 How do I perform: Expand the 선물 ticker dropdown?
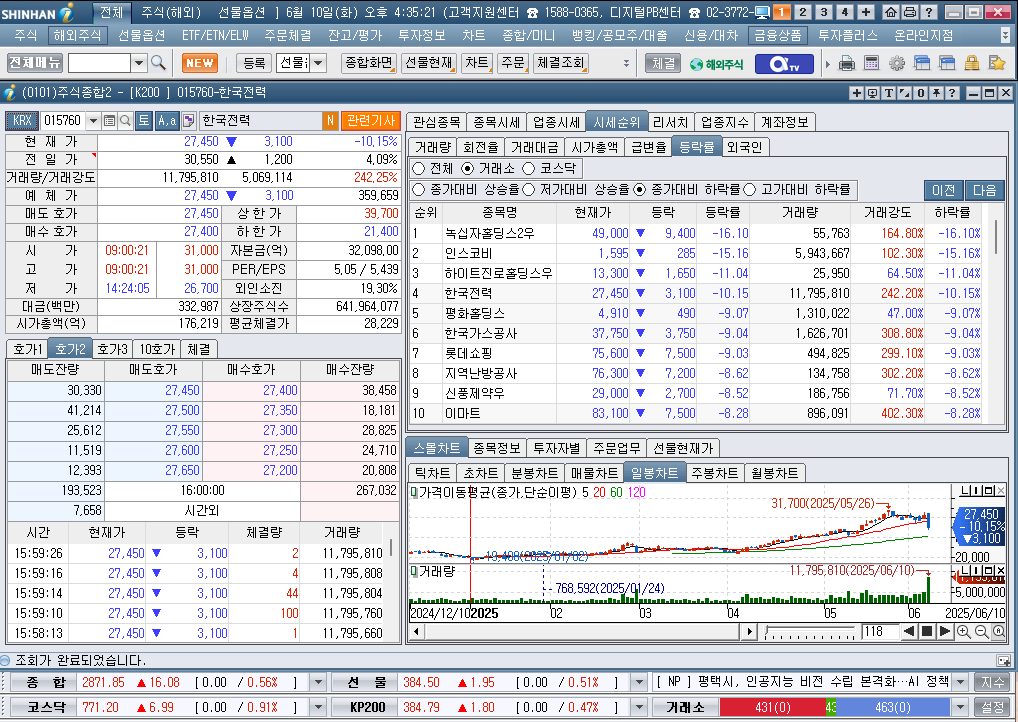[x=639, y=682]
